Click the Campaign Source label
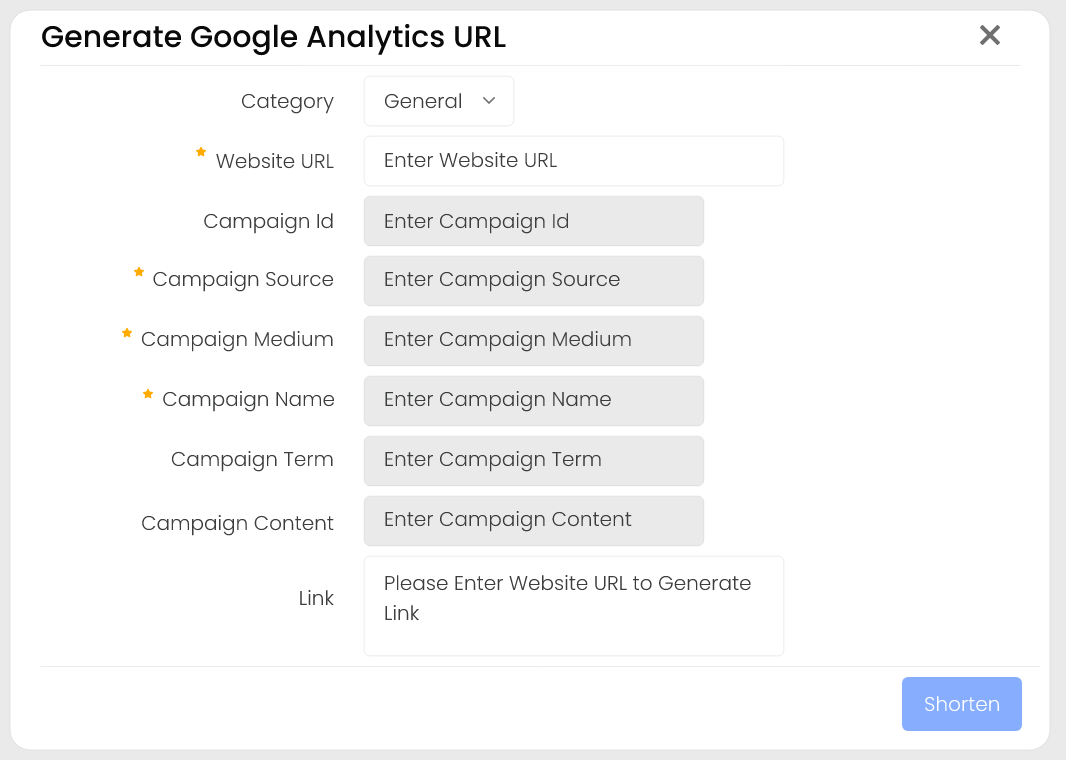This screenshot has height=760, width=1066. 243,280
